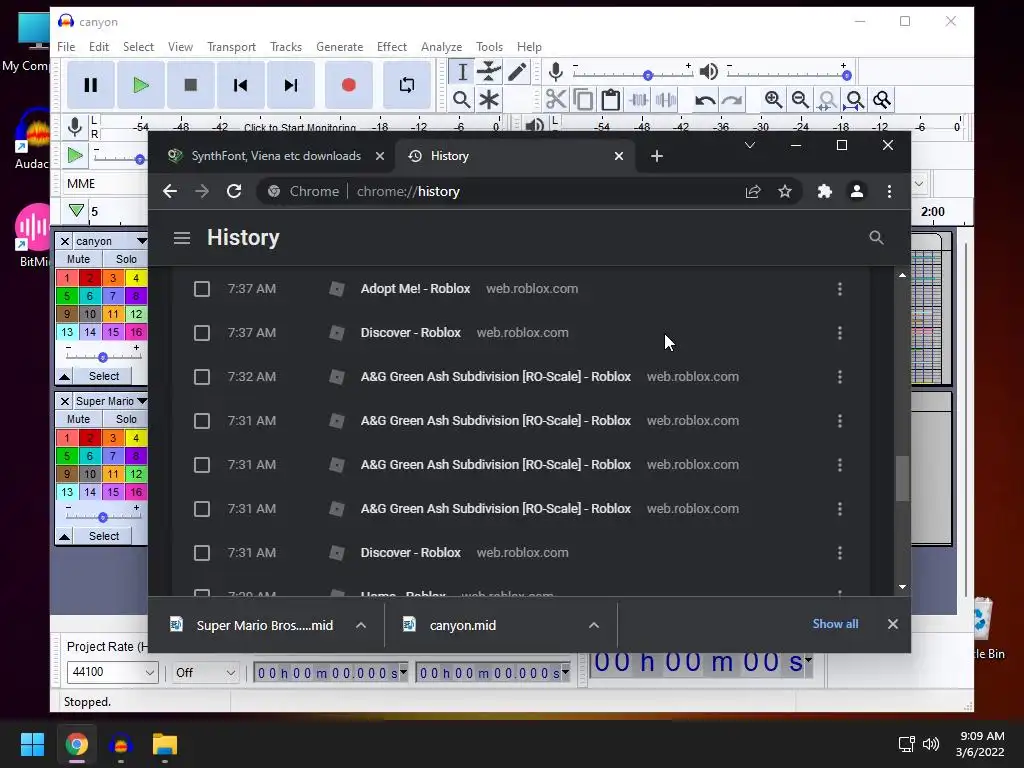1024x768 pixels.
Task: Solo the canyon track
Action: tap(126, 259)
